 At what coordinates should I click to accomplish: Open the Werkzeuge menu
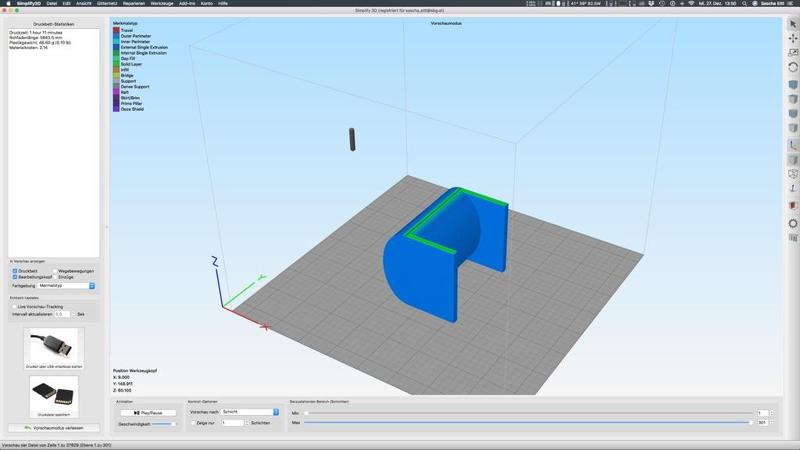click(162, 3)
